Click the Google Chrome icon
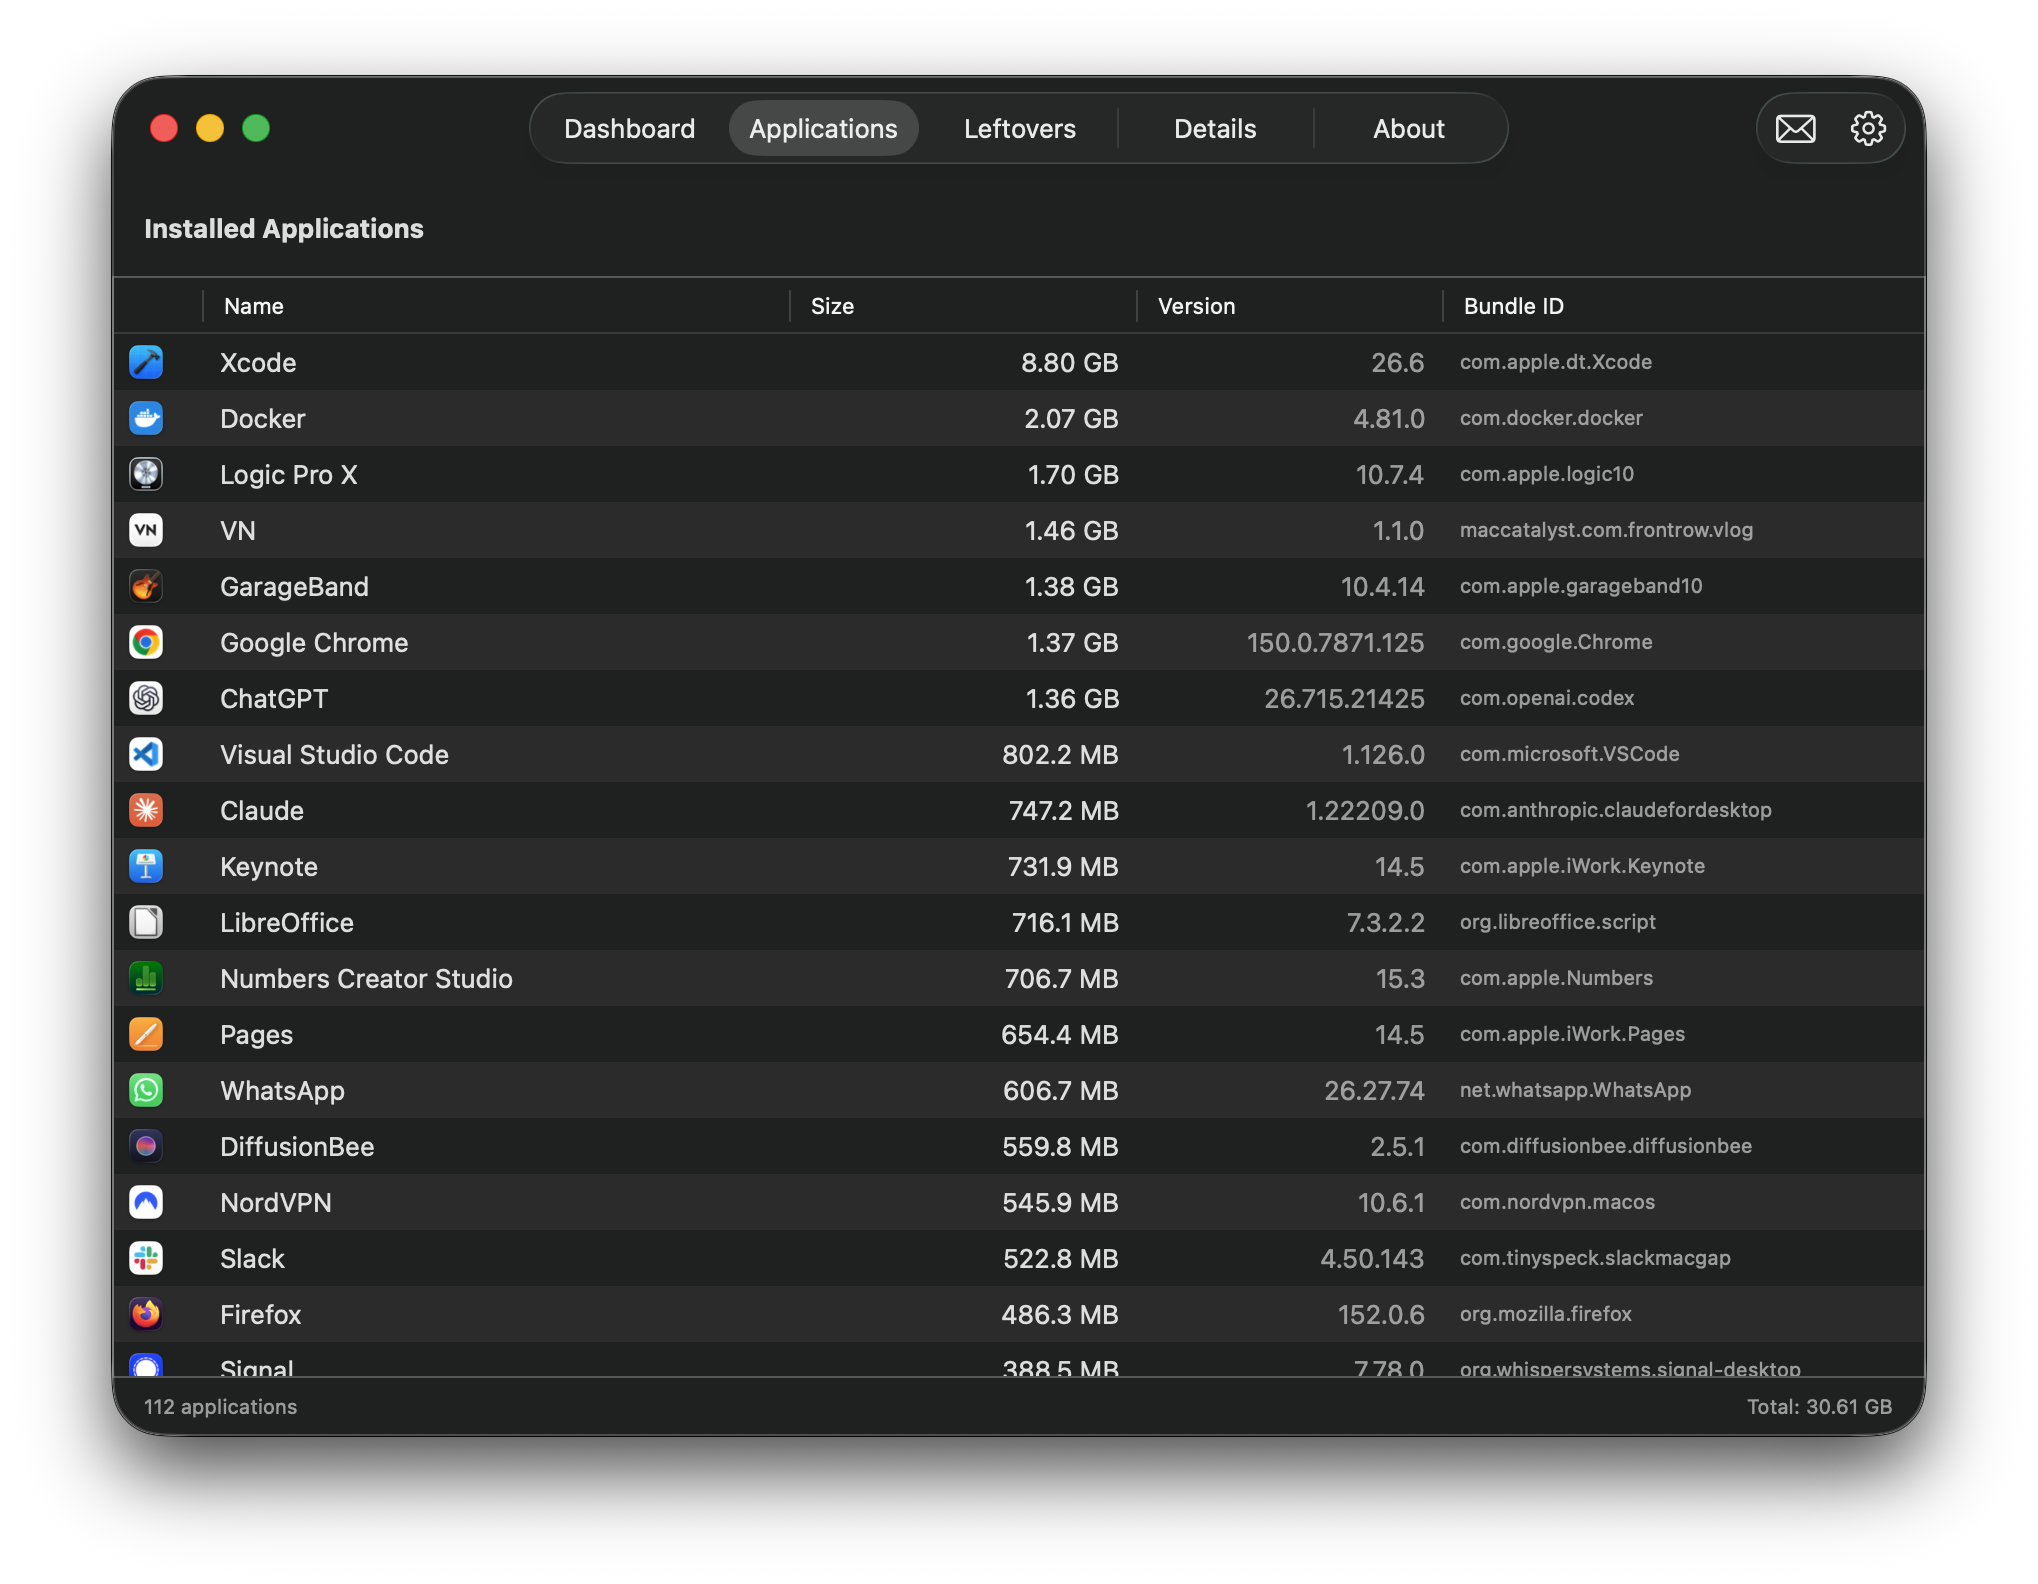2038x1584 pixels. pyautogui.click(x=146, y=642)
